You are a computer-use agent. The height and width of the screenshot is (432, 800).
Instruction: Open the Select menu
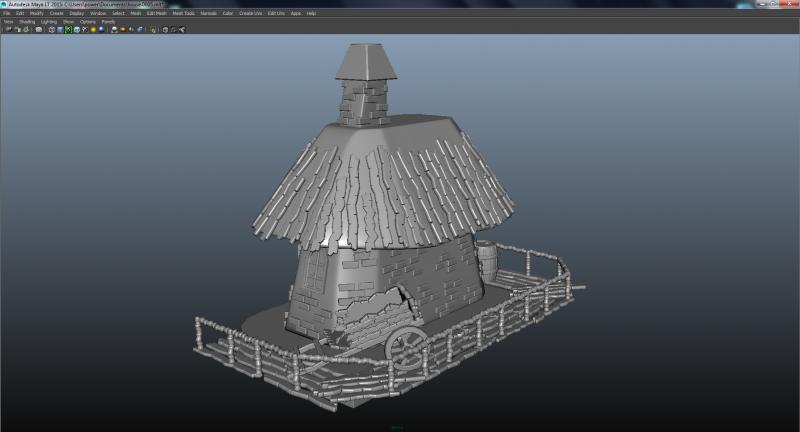[x=118, y=13]
